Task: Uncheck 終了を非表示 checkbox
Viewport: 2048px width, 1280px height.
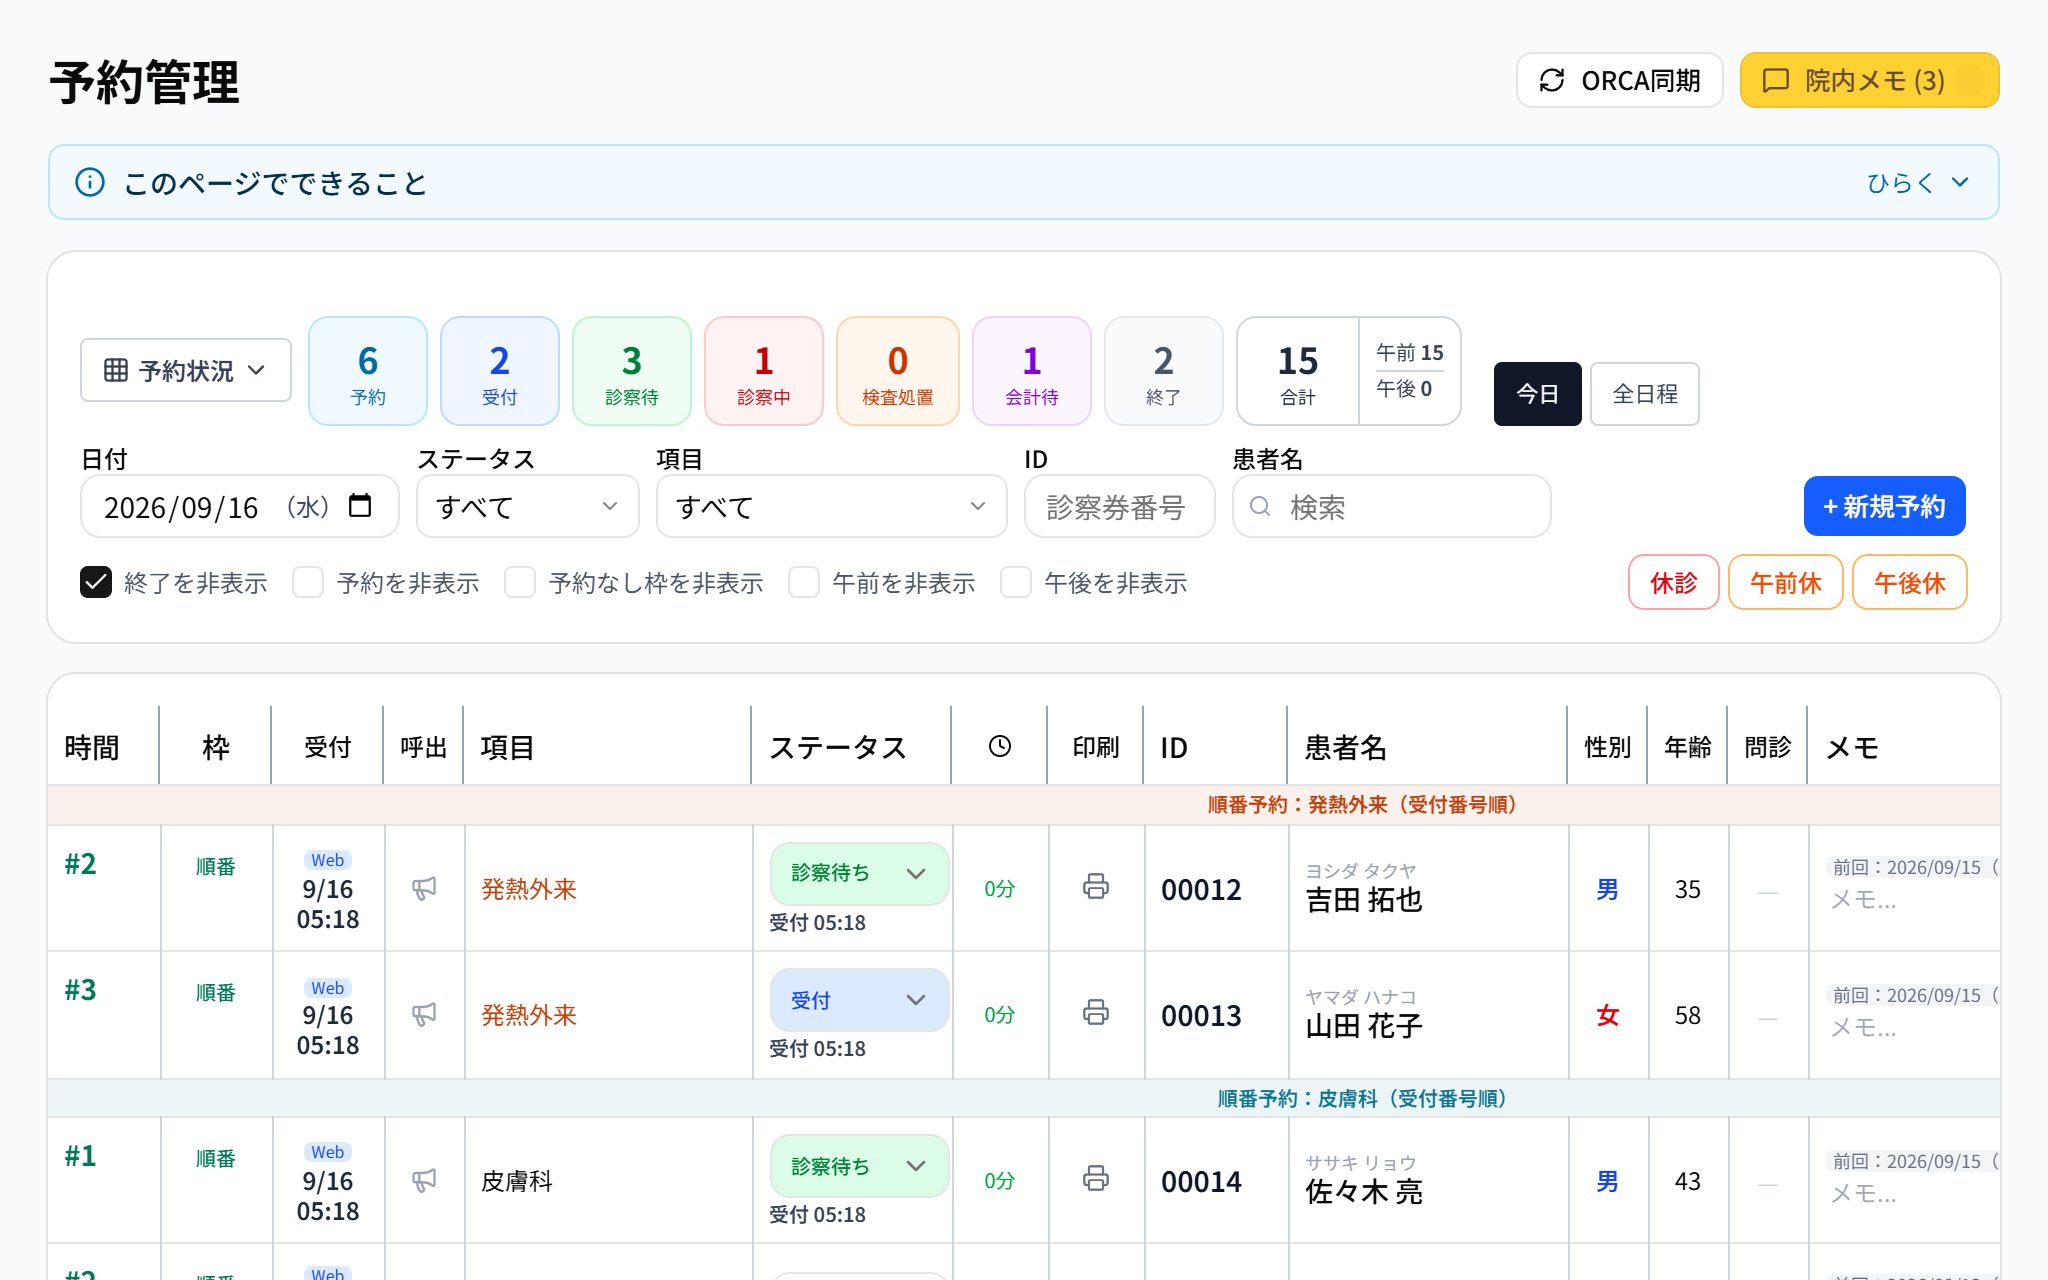Action: [x=96, y=582]
